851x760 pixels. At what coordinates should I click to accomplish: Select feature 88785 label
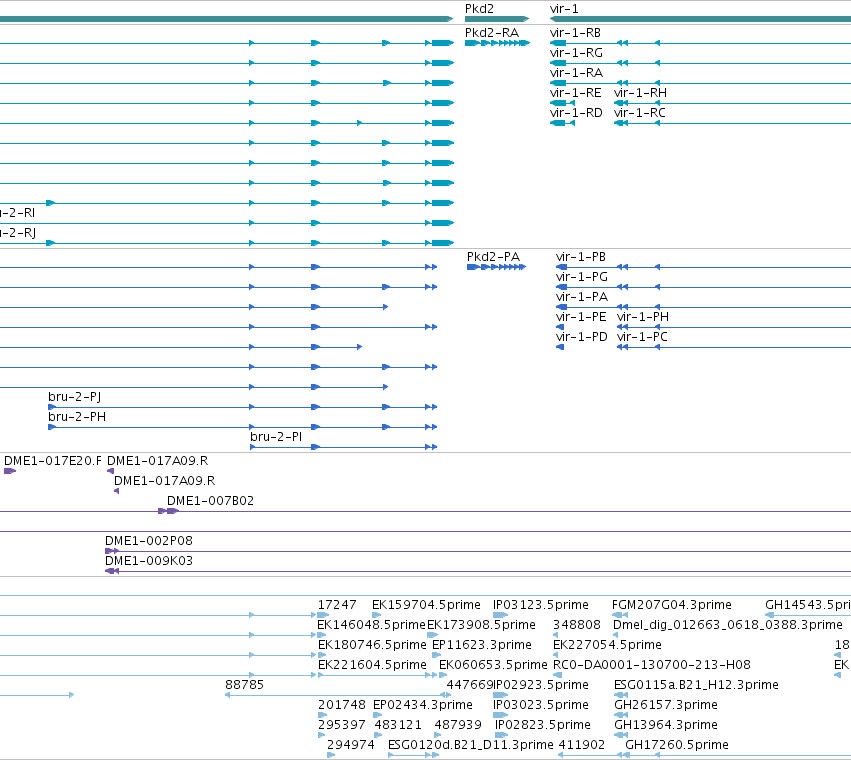pyautogui.click(x=244, y=685)
